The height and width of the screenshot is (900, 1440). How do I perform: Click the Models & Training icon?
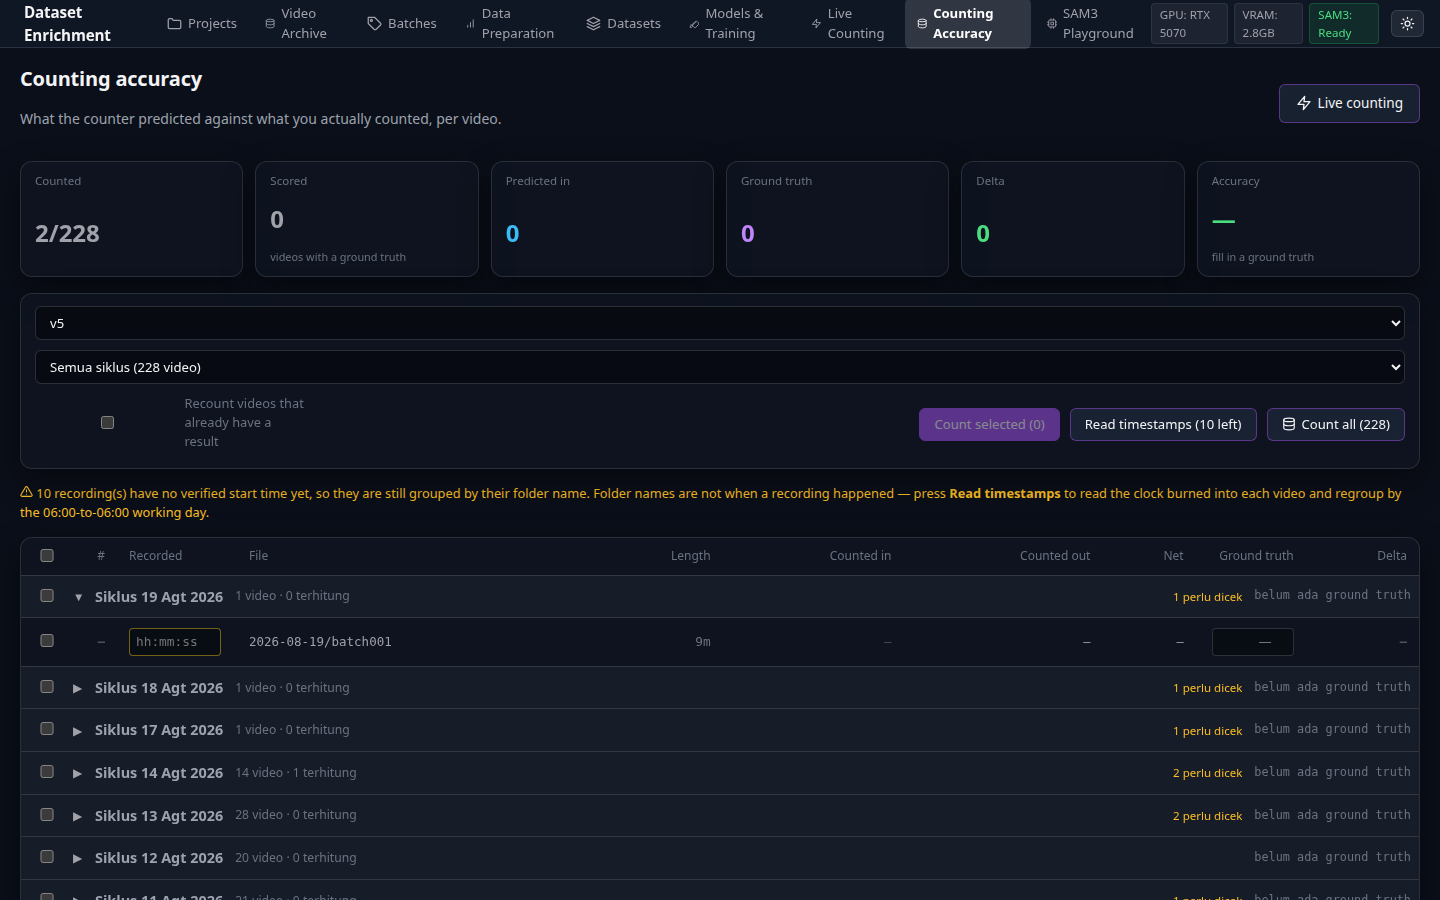point(694,23)
